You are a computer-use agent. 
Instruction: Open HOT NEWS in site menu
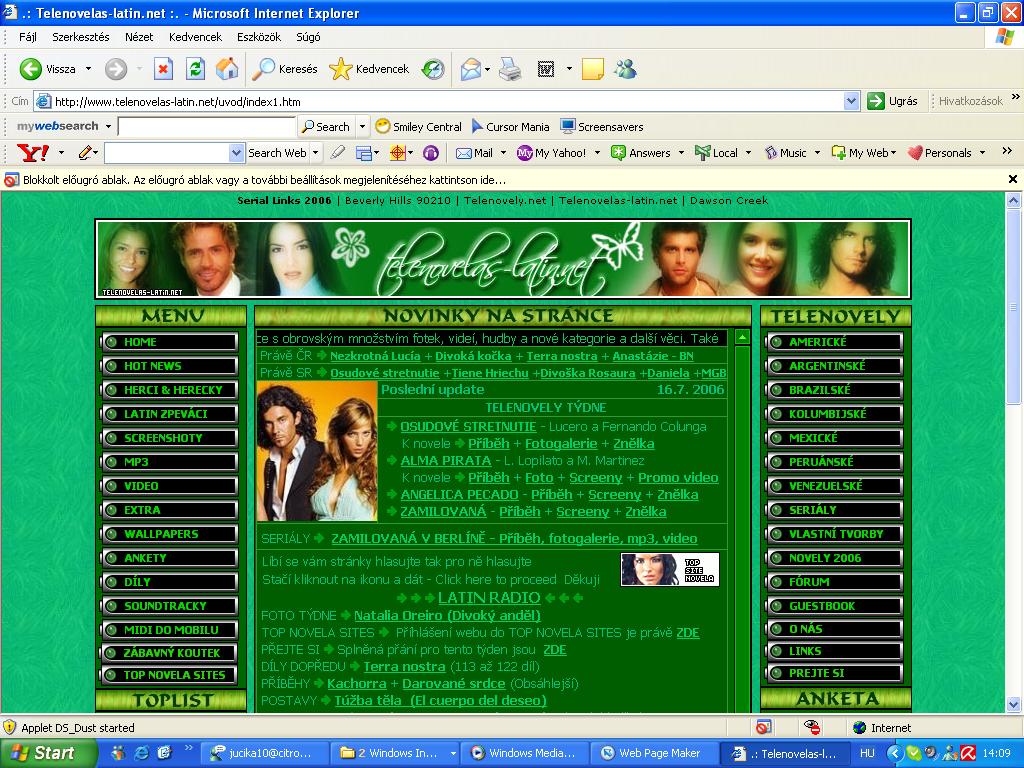(x=170, y=366)
